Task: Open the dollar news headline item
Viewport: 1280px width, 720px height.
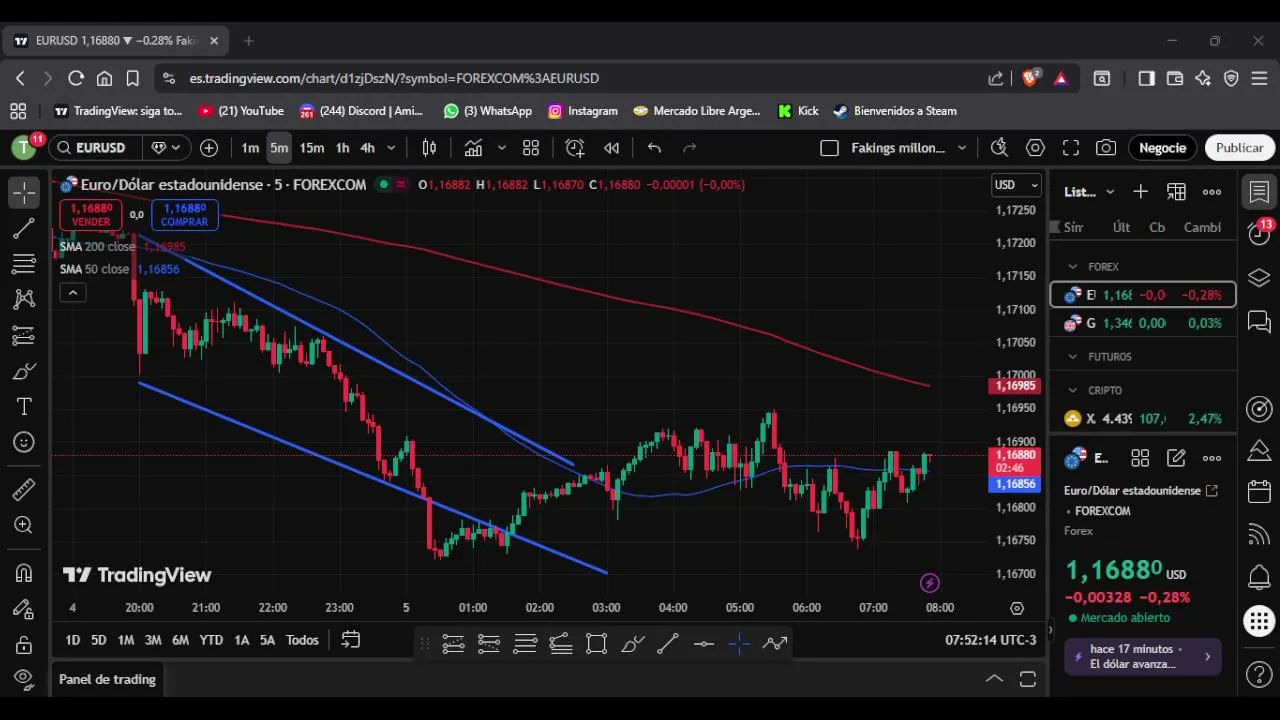Action: click(x=1142, y=657)
